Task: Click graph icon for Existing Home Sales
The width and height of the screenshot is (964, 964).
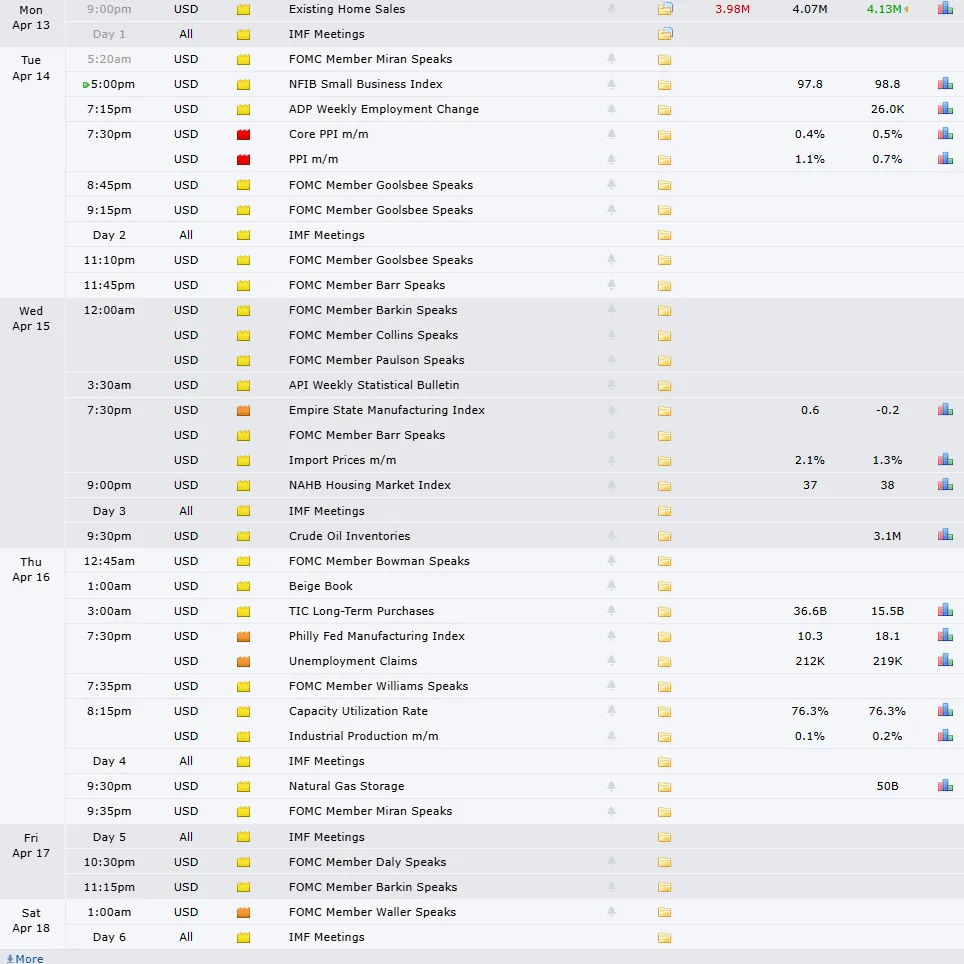Action: click(945, 9)
